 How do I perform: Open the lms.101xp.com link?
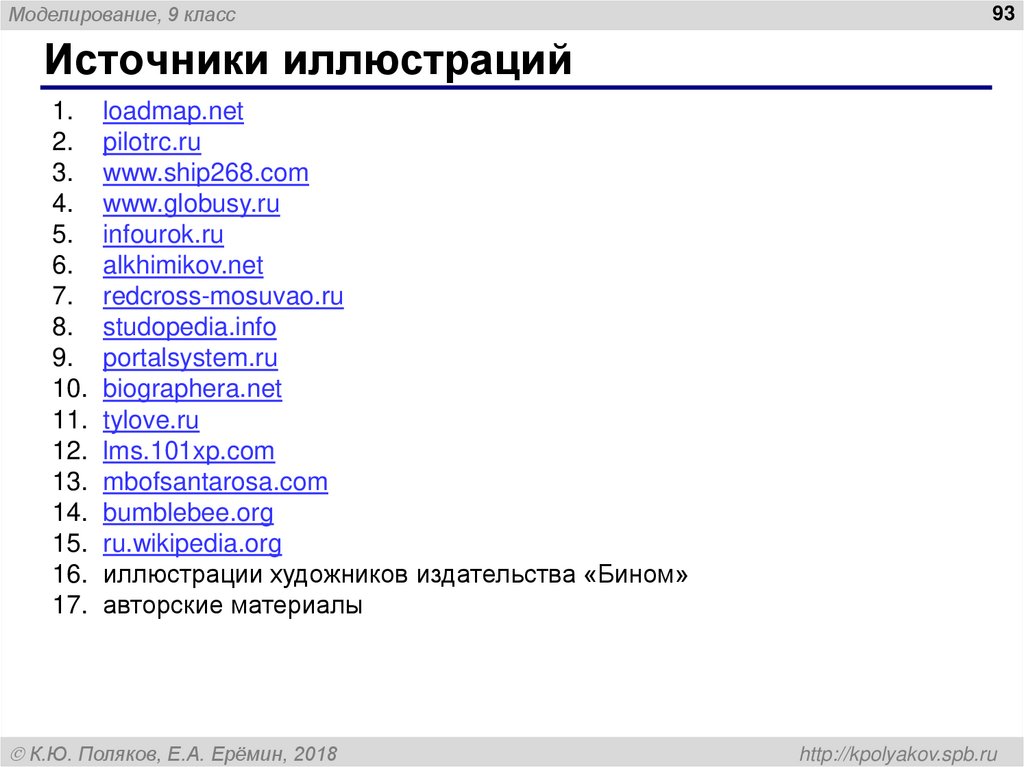point(188,451)
